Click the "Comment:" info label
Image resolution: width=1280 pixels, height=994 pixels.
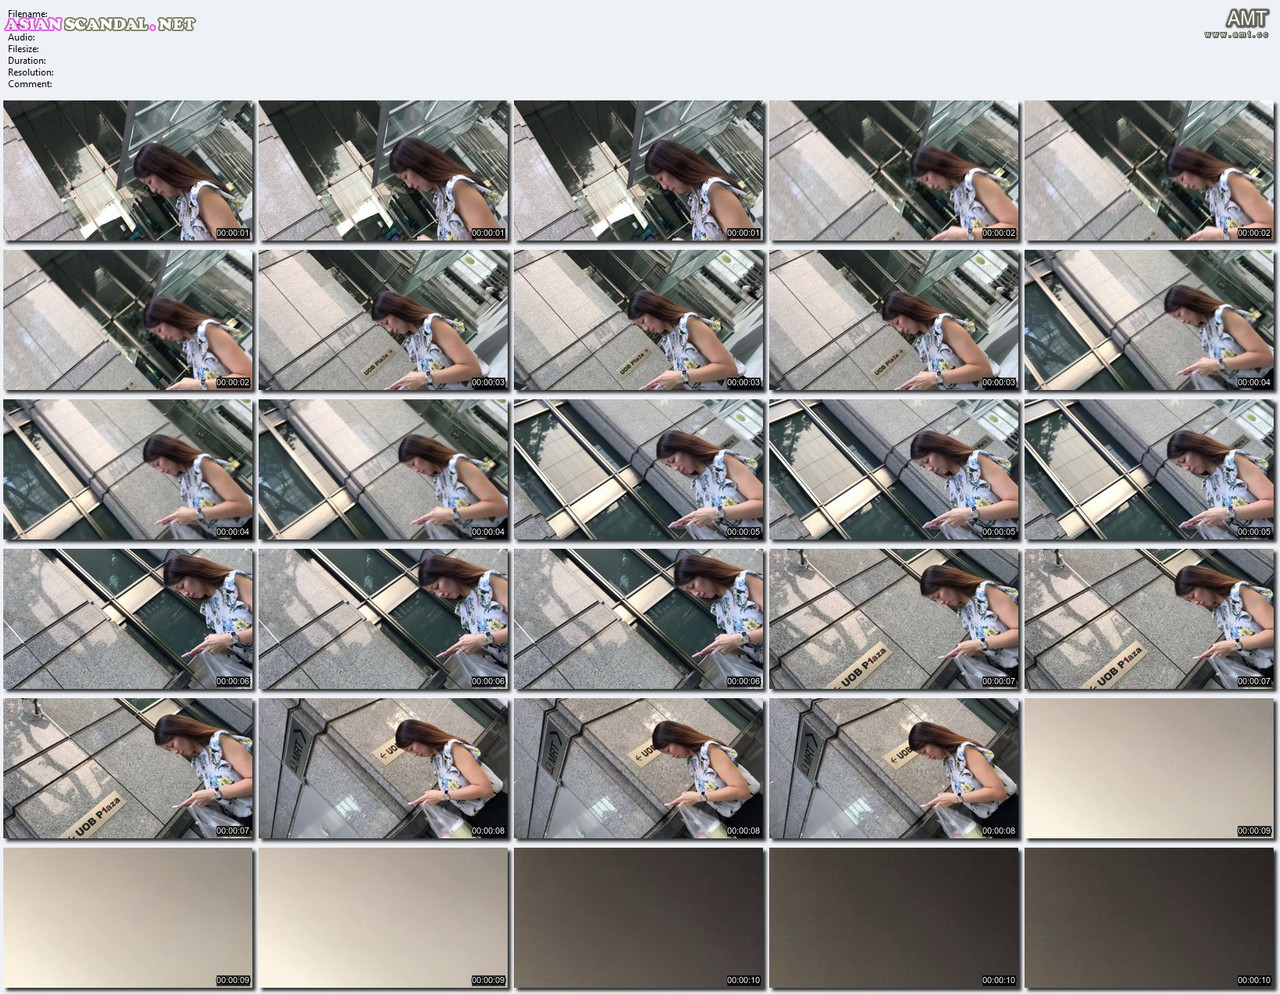[x=30, y=84]
